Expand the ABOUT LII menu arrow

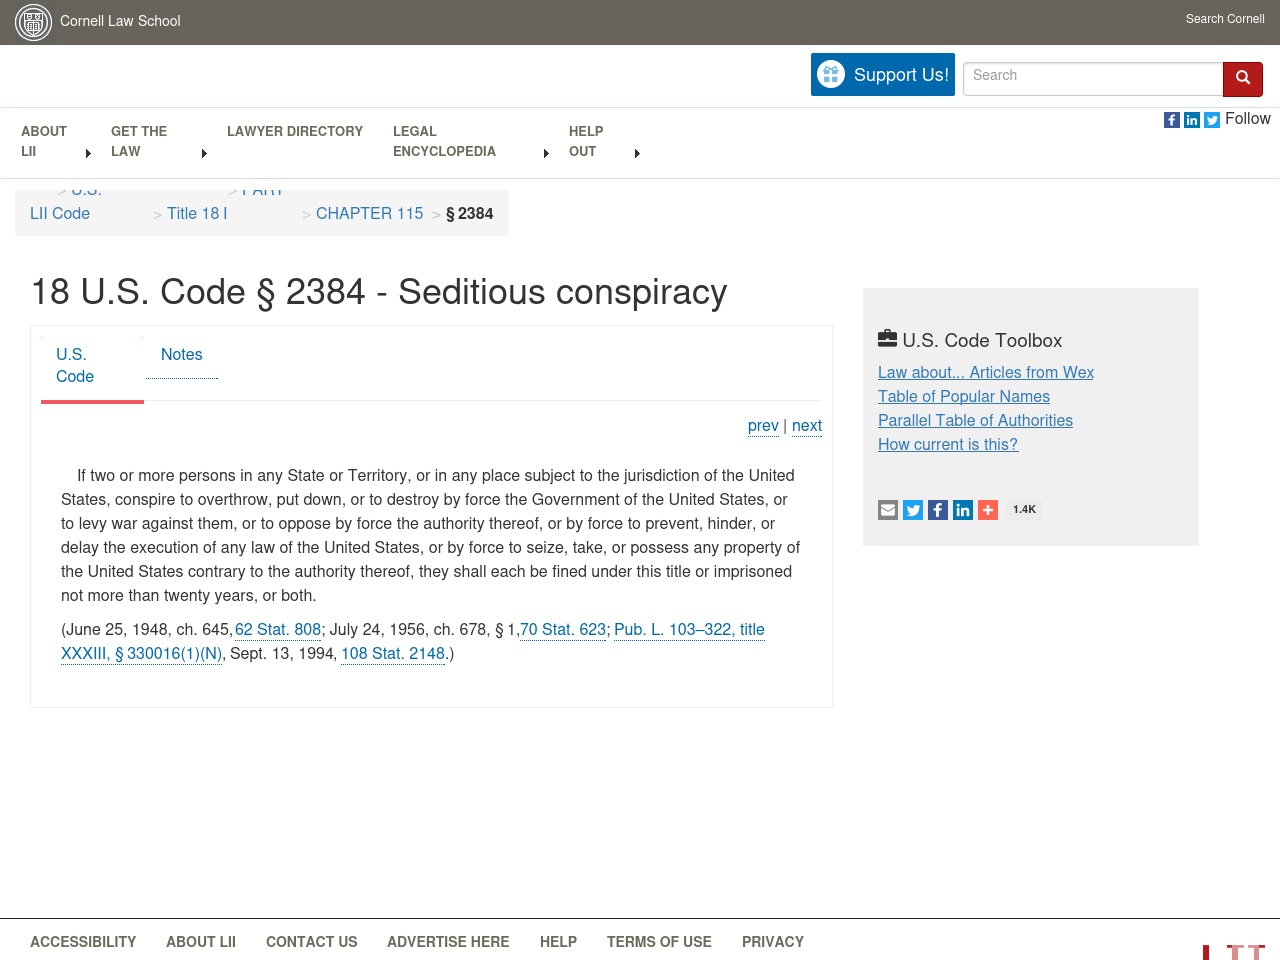(x=89, y=153)
